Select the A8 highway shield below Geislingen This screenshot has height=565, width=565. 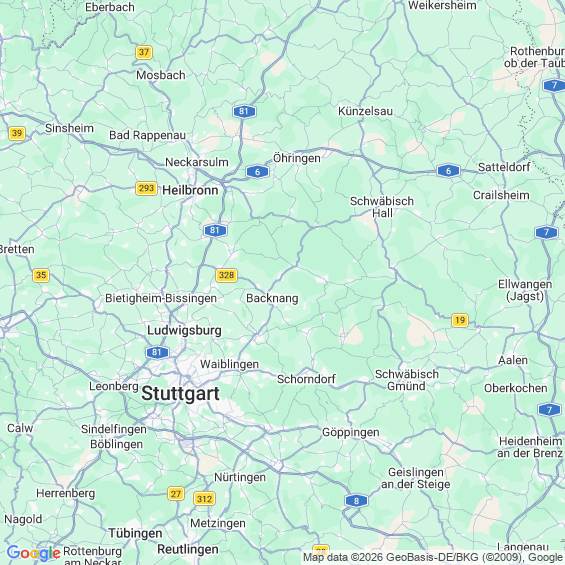coord(356,501)
